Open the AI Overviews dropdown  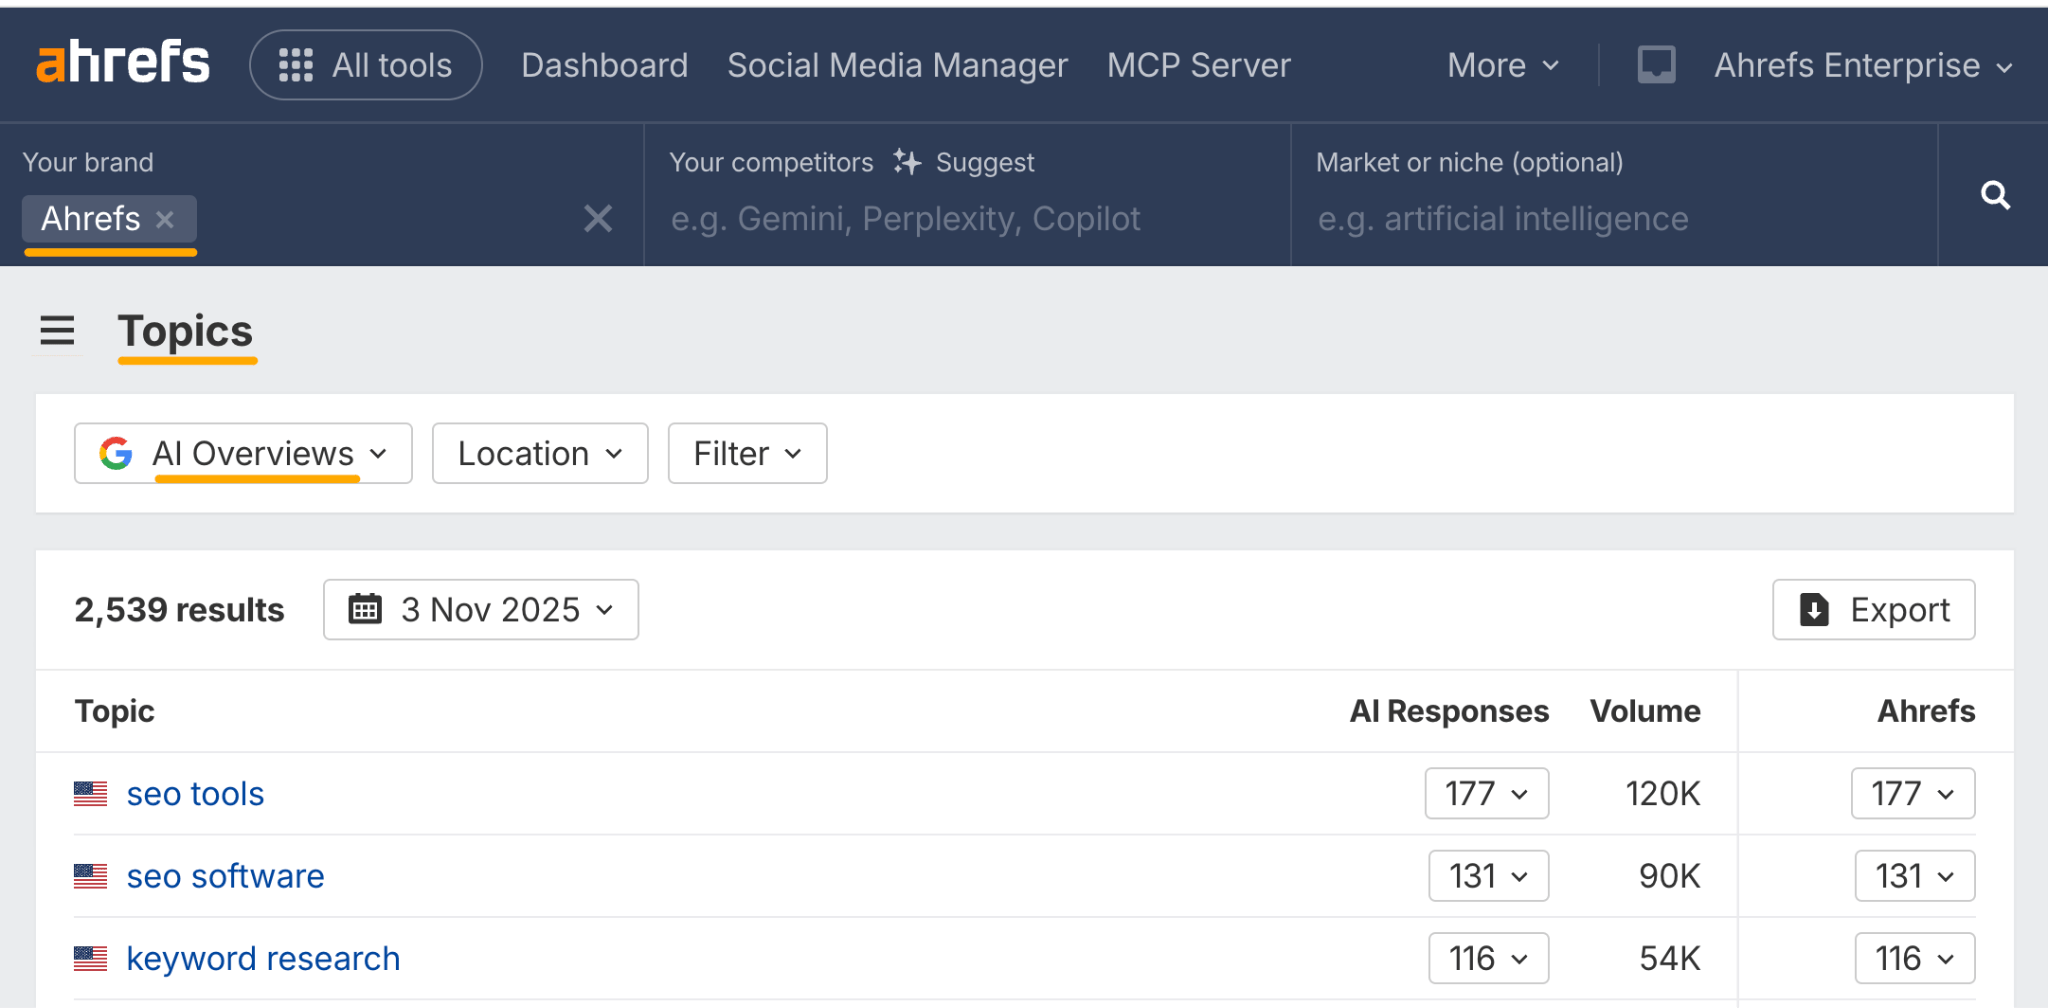pos(242,453)
